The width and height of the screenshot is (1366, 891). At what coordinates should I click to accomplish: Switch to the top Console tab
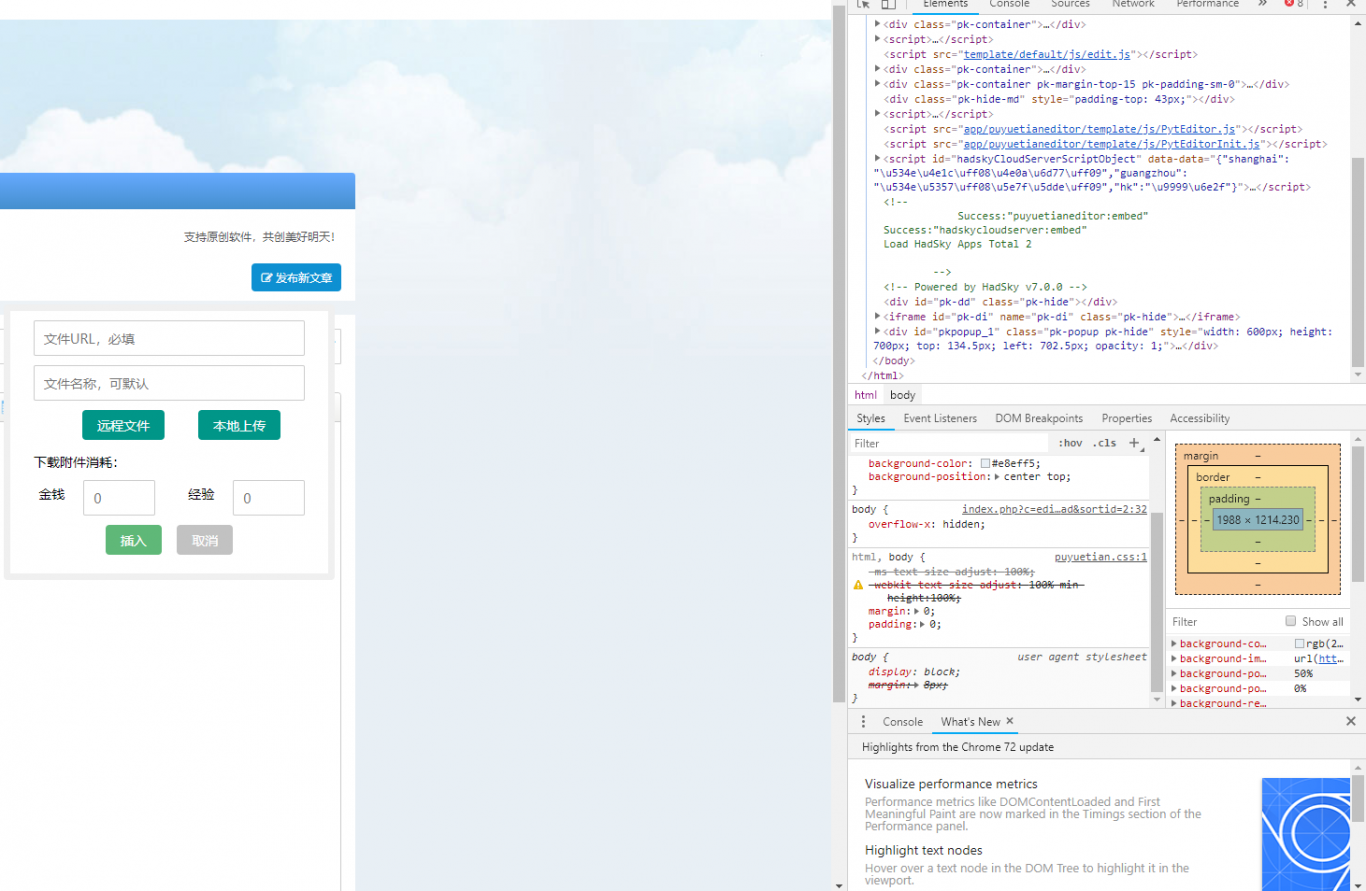click(x=1009, y=4)
